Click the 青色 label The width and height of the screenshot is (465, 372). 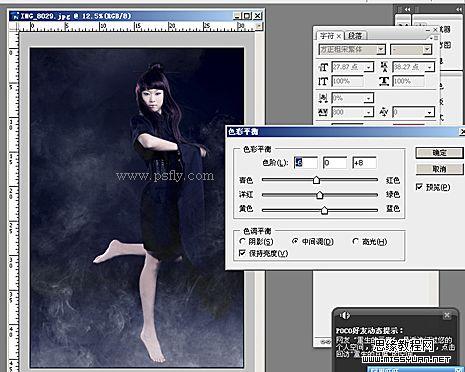coord(246,180)
